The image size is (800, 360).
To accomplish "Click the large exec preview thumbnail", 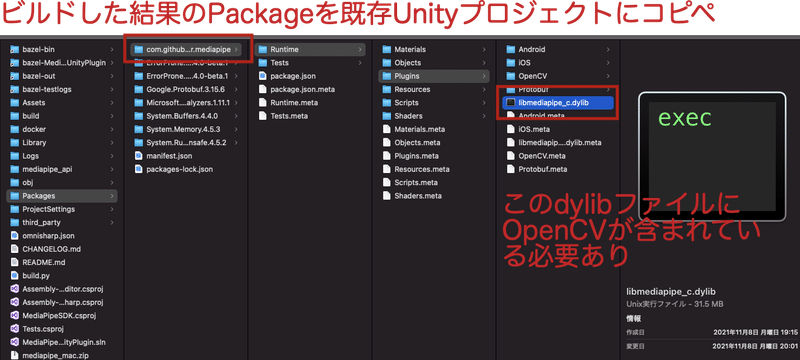I will pos(712,157).
